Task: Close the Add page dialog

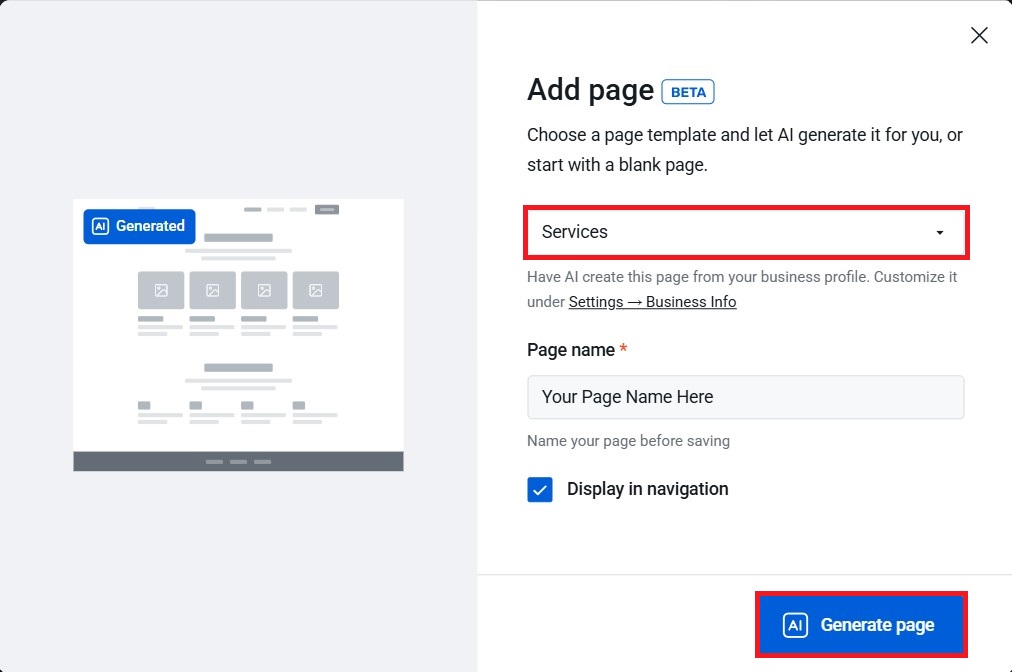Action: tap(979, 36)
